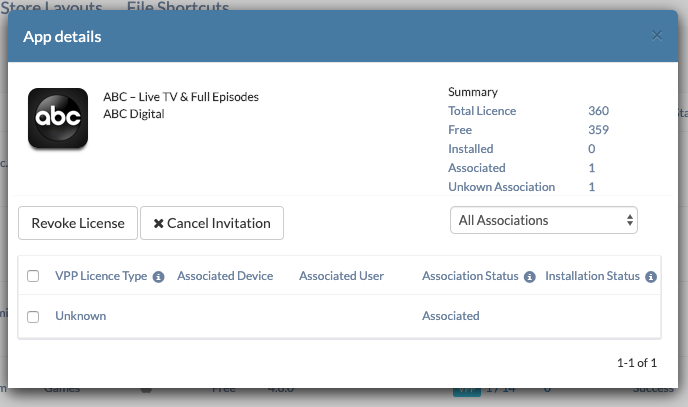Click the Total Licence label
688x407 pixels.
coord(482,111)
